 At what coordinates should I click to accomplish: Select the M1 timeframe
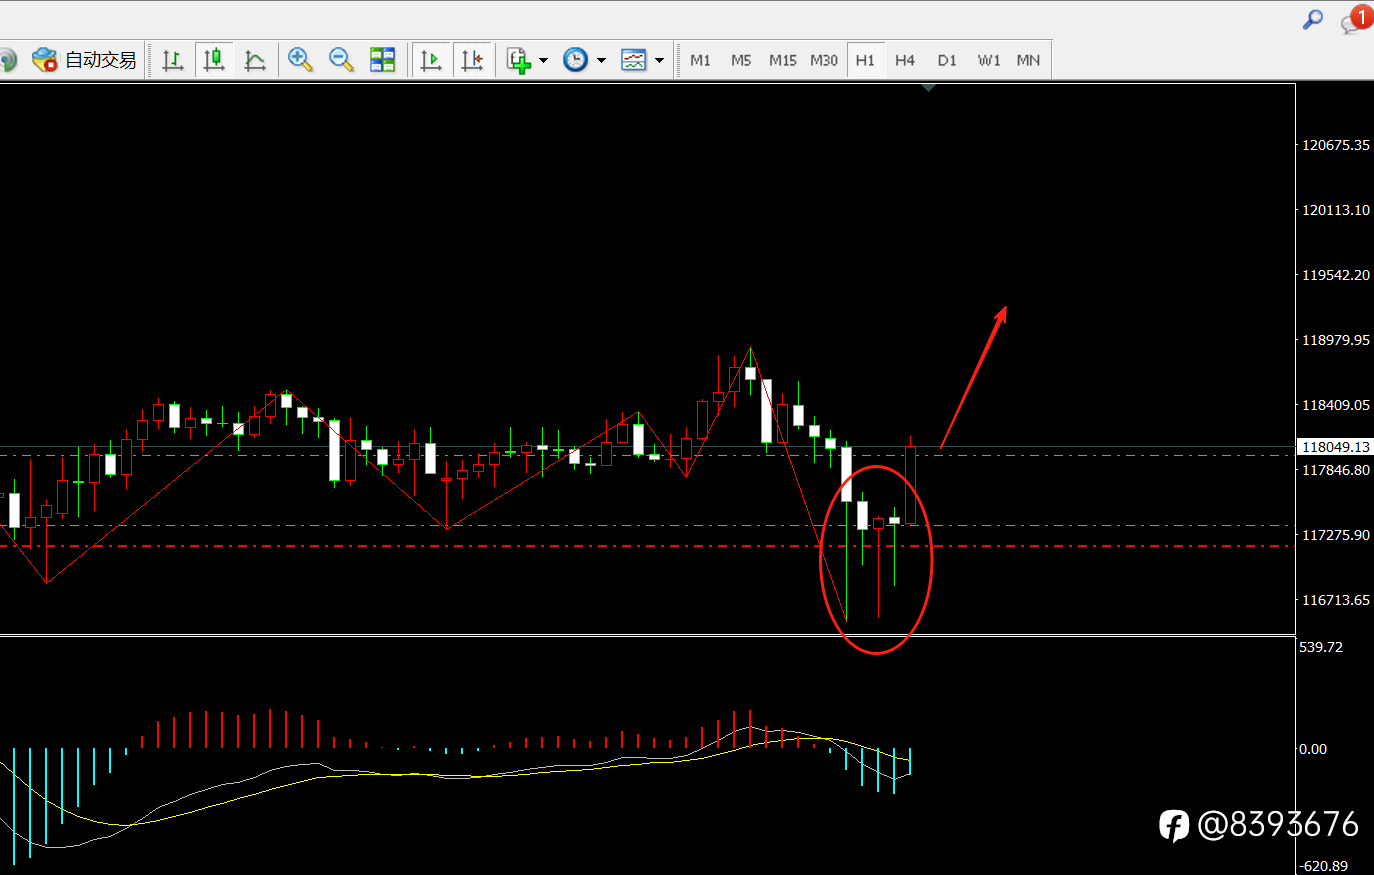[x=700, y=60]
